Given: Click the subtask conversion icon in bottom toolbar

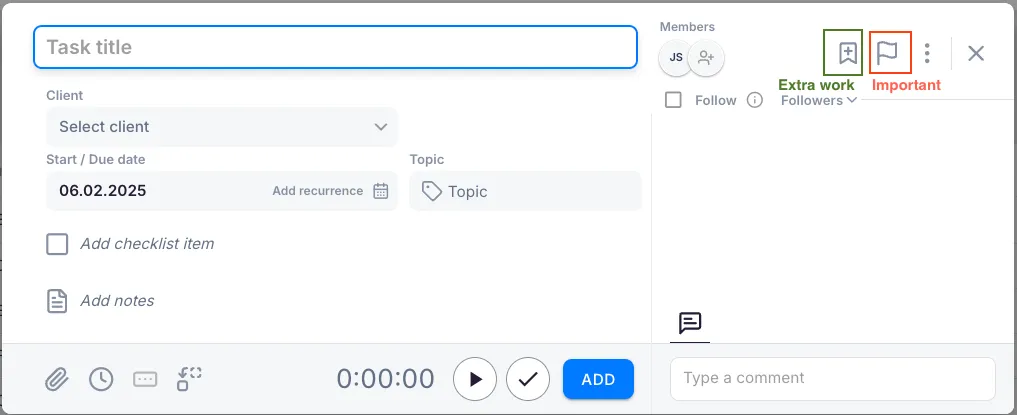Looking at the screenshot, I should 189,379.
